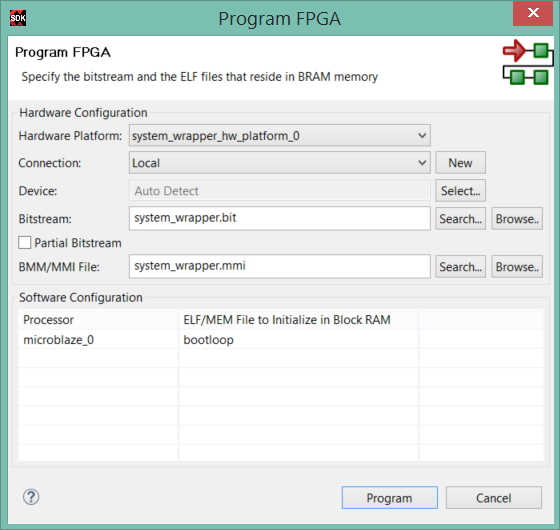This screenshot has height=530, width=560.
Task: Select the microblaze_0 processor row
Action: pyautogui.click(x=281, y=340)
